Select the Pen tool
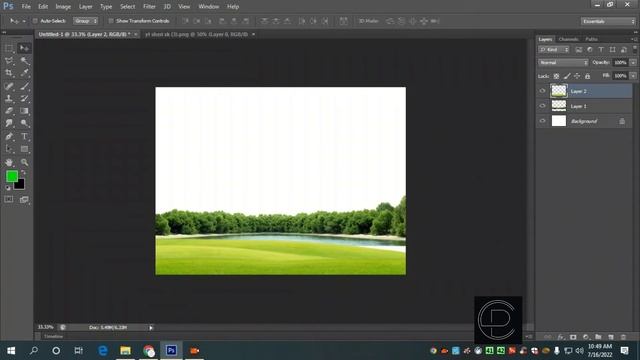 pyautogui.click(x=9, y=136)
